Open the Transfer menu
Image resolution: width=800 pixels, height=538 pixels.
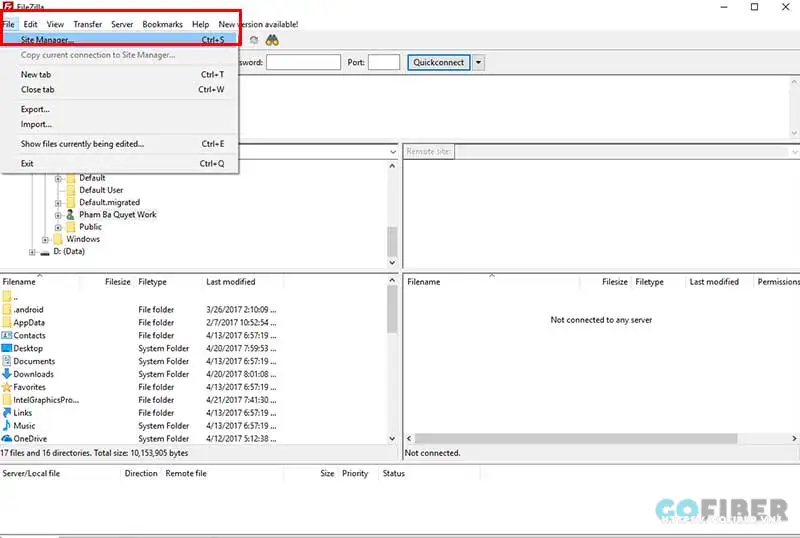[x=88, y=24]
